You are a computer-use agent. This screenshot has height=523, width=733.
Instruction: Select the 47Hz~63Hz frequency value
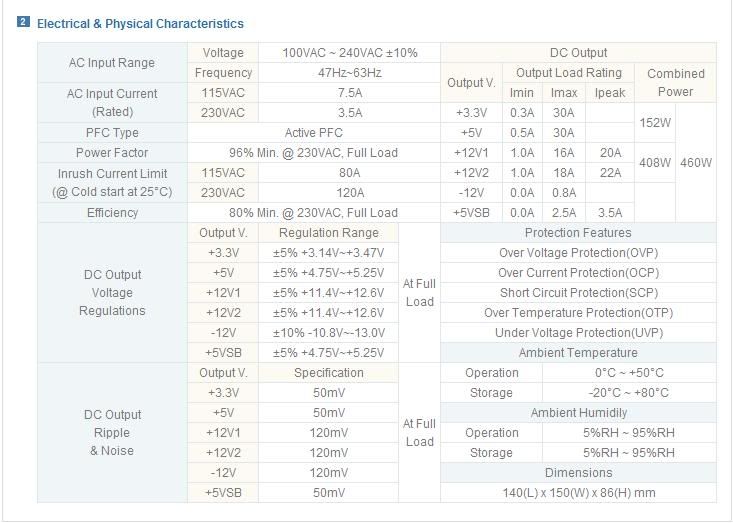(350, 73)
